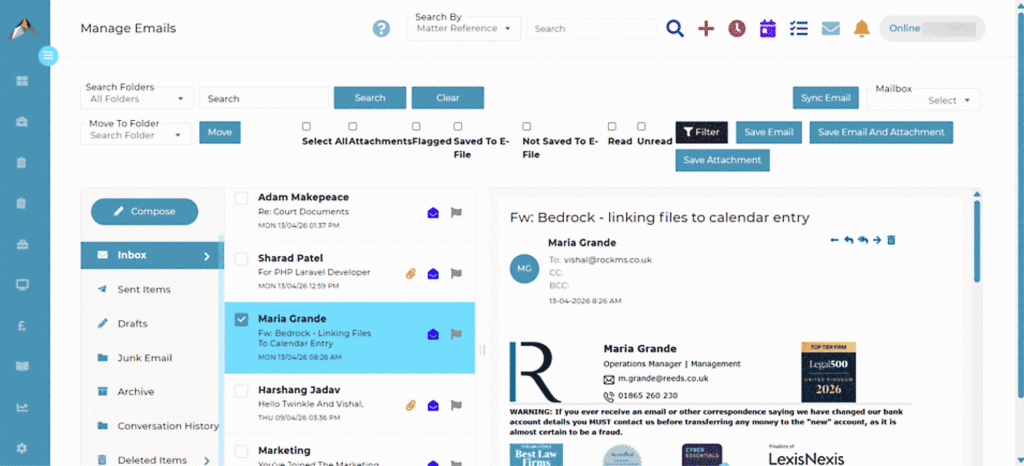Open the help question mark icon
Image resolution: width=1024 pixels, height=466 pixels.
pyautogui.click(x=381, y=29)
